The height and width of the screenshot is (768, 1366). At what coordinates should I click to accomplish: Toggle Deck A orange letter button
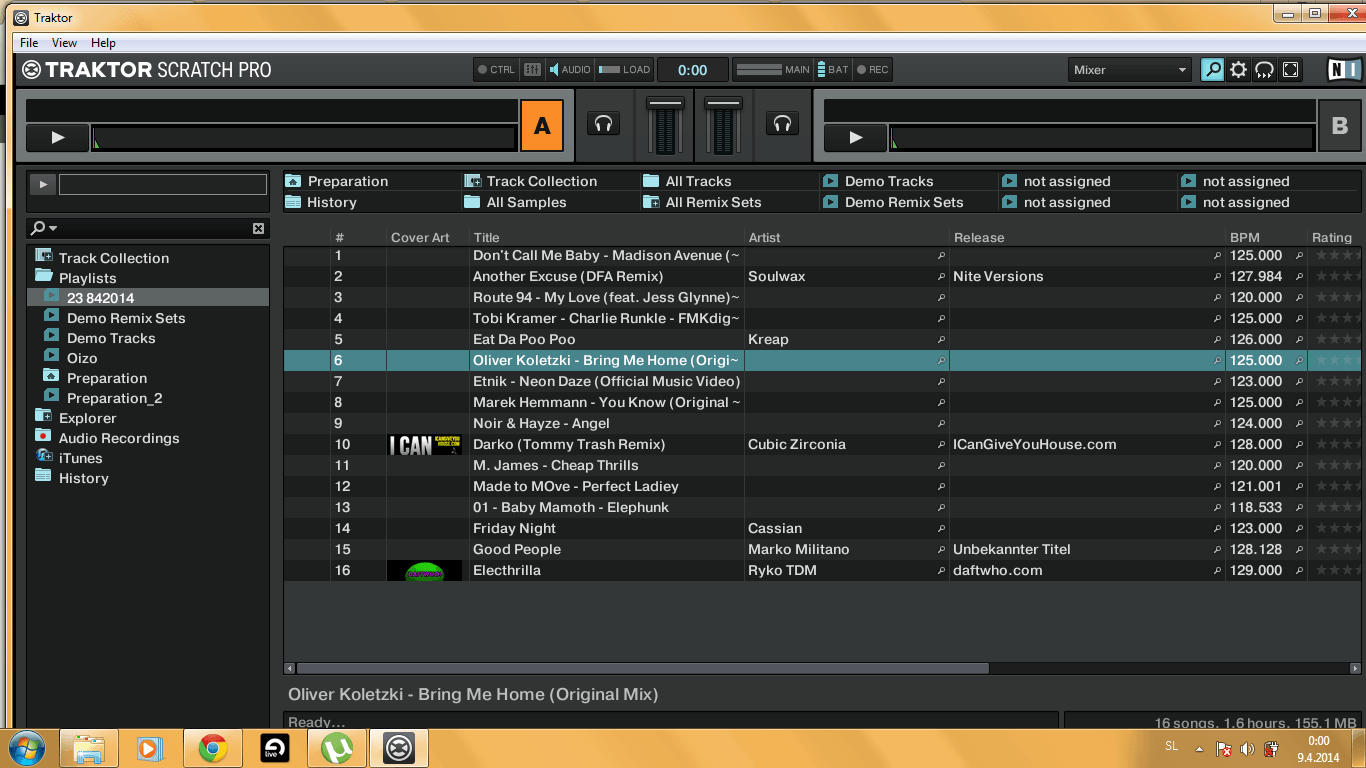(x=542, y=126)
